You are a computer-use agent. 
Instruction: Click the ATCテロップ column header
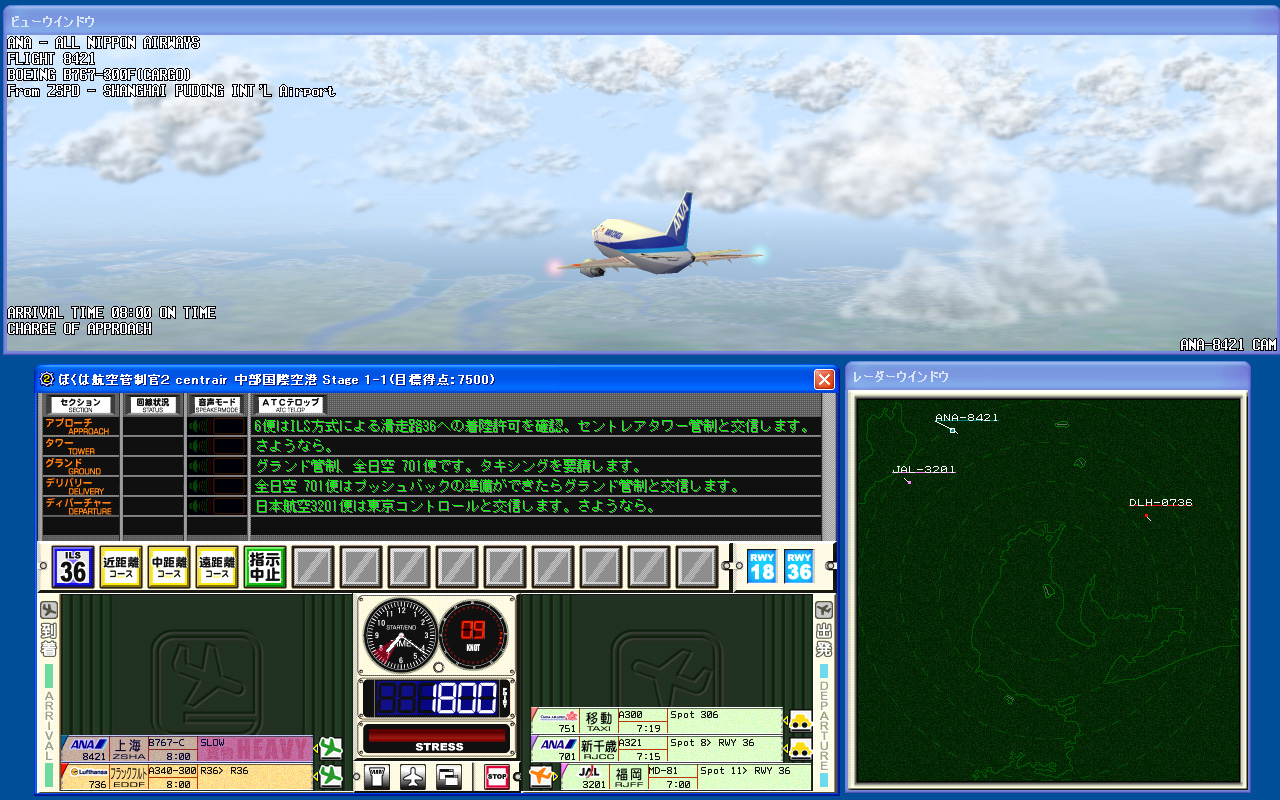(x=289, y=404)
